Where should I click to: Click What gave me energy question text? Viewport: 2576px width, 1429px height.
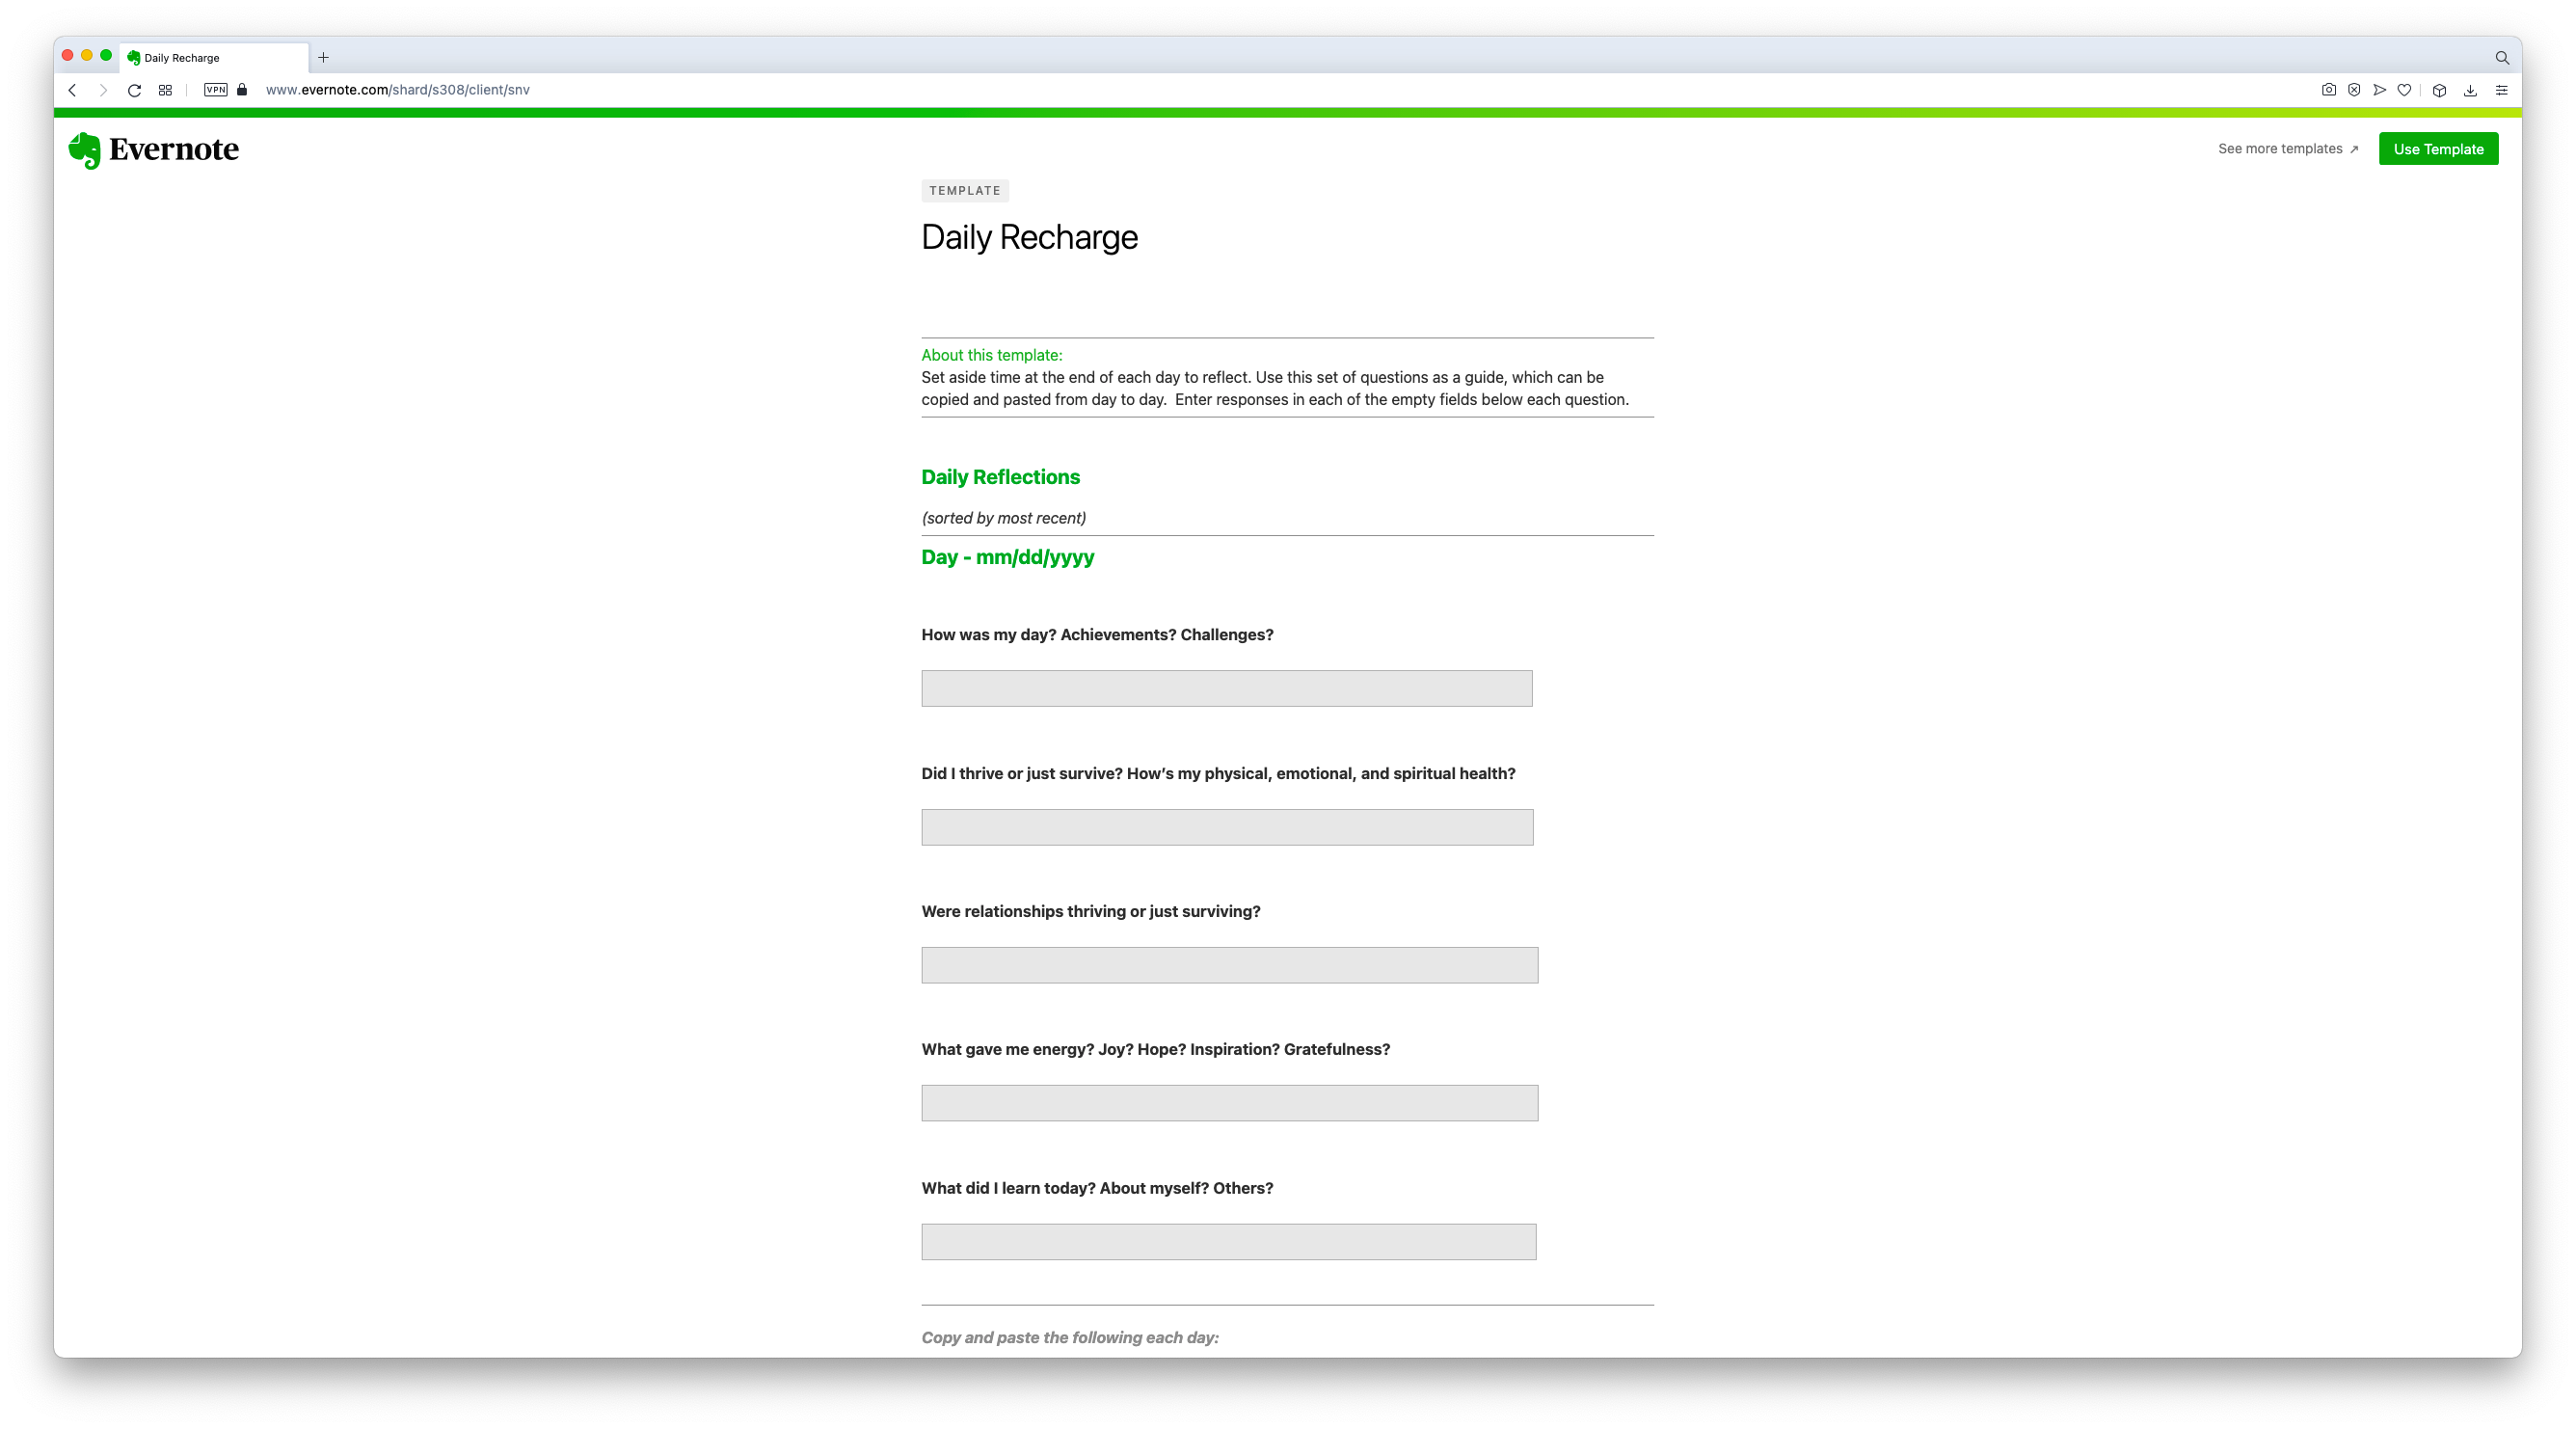(x=1155, y=1049)
